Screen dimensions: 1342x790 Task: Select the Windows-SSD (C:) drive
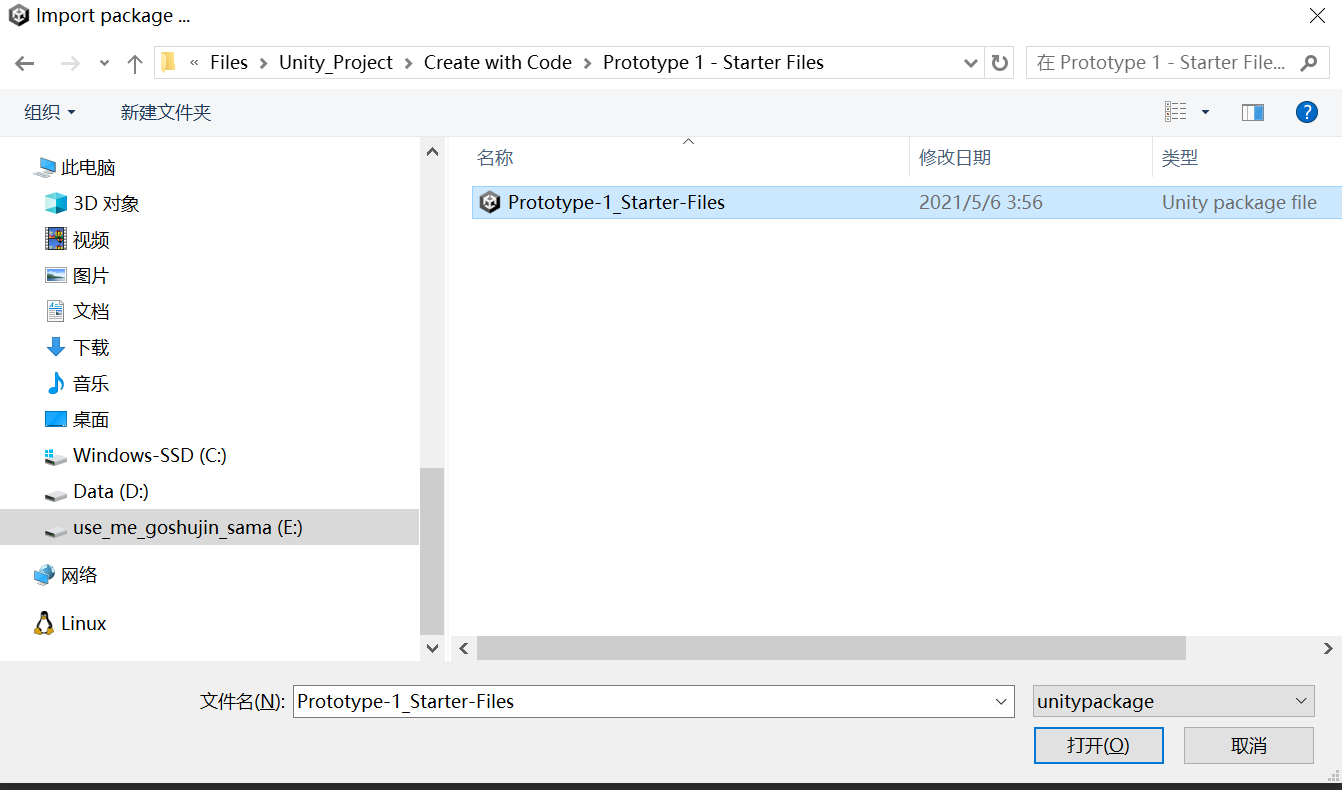[x=136, y=455]
